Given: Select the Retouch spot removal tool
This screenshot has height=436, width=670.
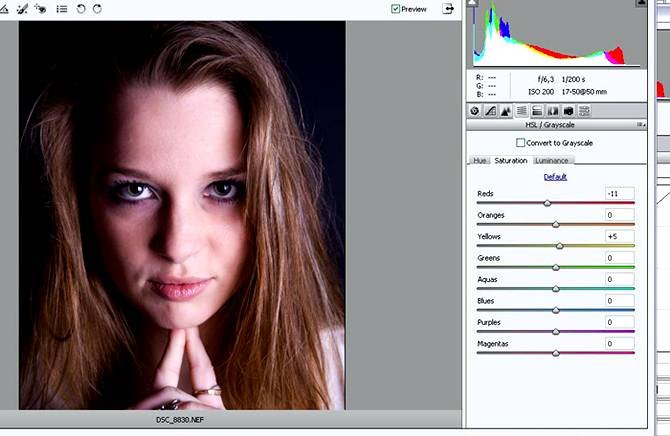Looking at the screenshot, I should point(21,9).
